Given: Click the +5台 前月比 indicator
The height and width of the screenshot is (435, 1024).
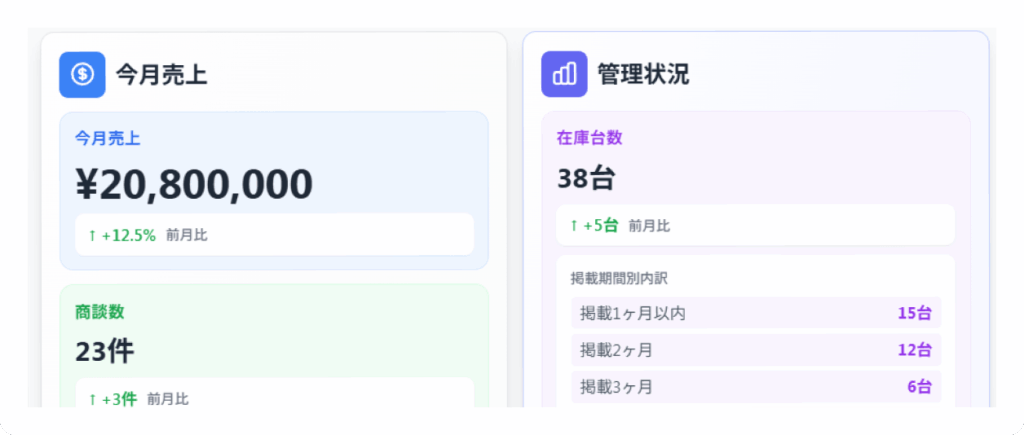Looking at the screenshot, I should [620, 226].
